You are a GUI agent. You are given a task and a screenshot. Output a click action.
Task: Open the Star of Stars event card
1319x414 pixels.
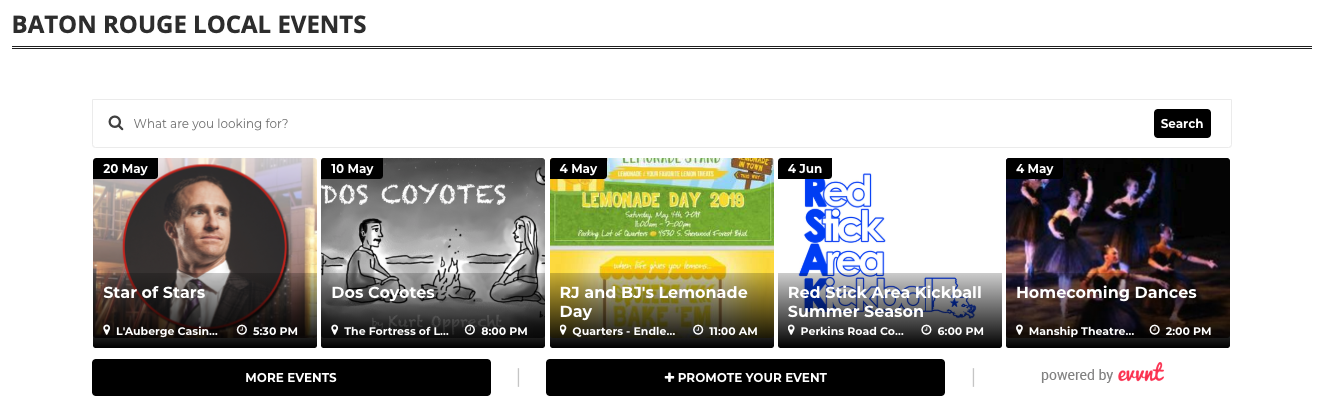click(205, 253)
